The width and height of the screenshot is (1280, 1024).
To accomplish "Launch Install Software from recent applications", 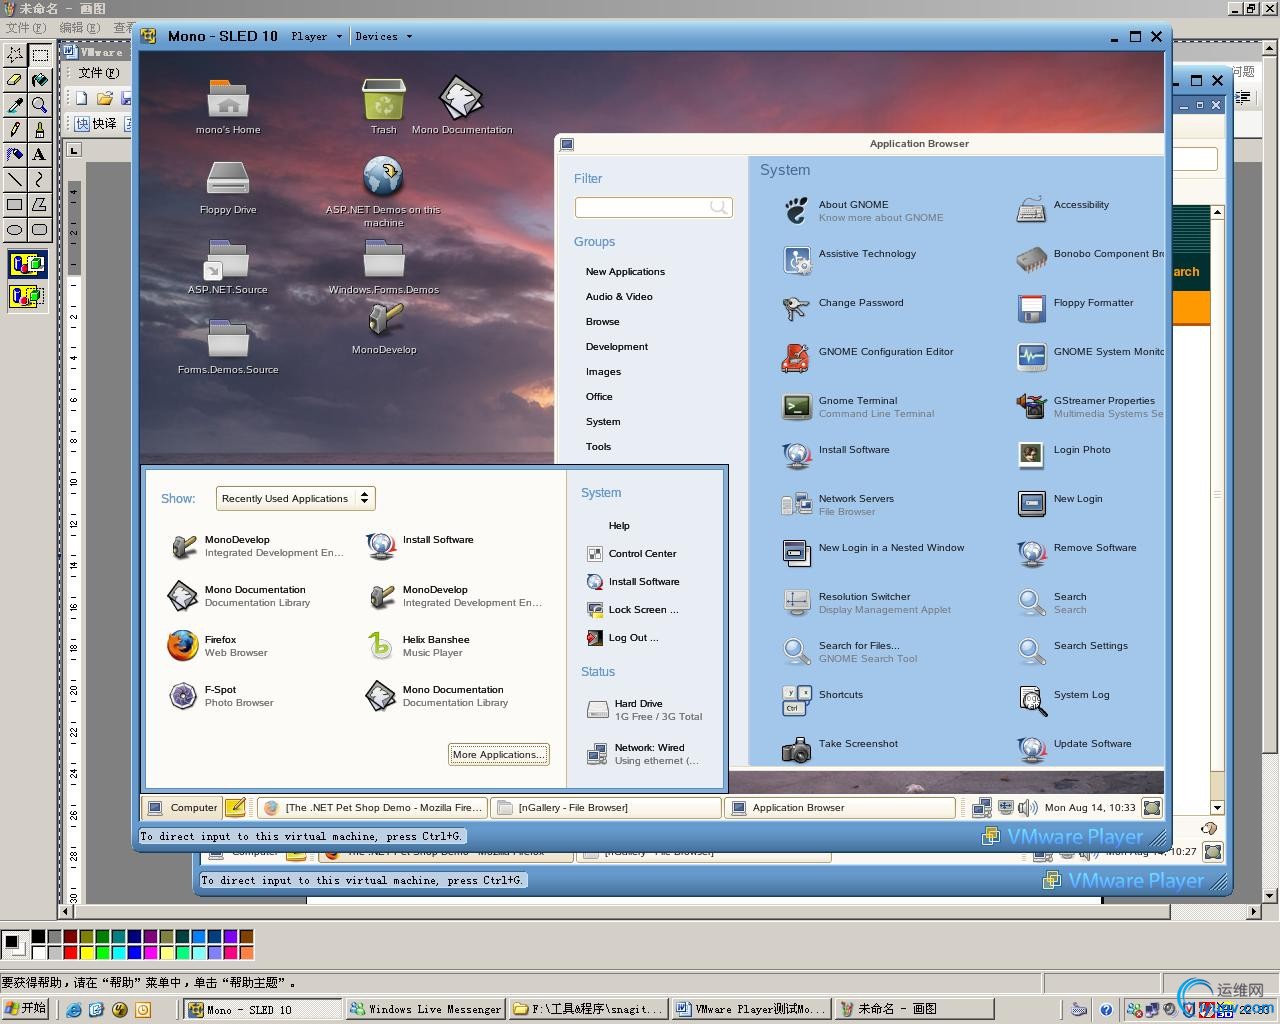I will click(420, 546).
